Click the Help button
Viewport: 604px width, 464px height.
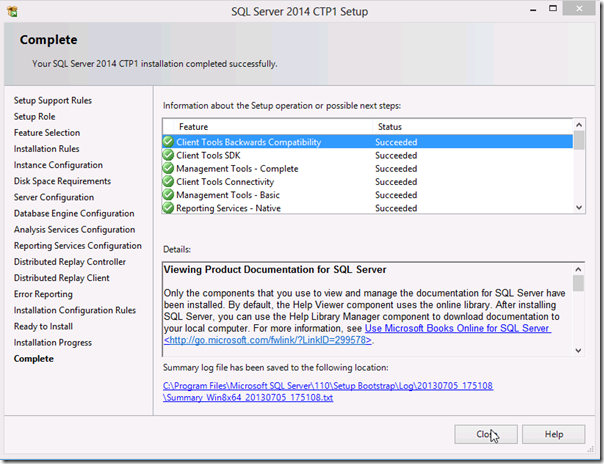coord(554,434)
